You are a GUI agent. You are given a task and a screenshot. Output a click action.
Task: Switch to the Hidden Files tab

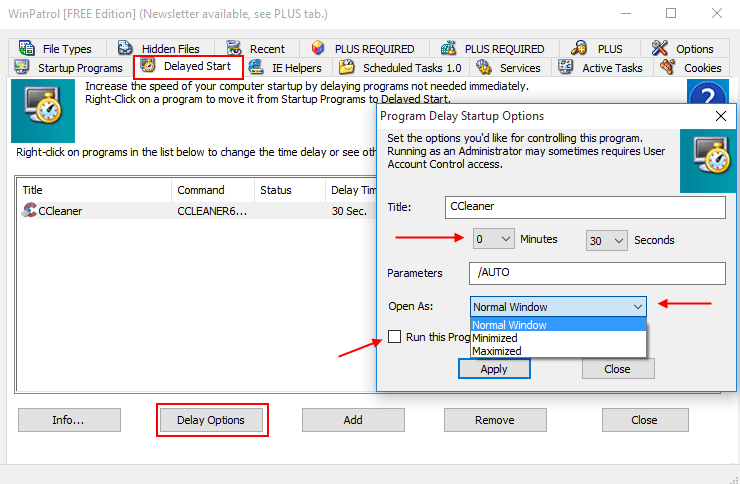pyautogui.click(x=160, y=49)
